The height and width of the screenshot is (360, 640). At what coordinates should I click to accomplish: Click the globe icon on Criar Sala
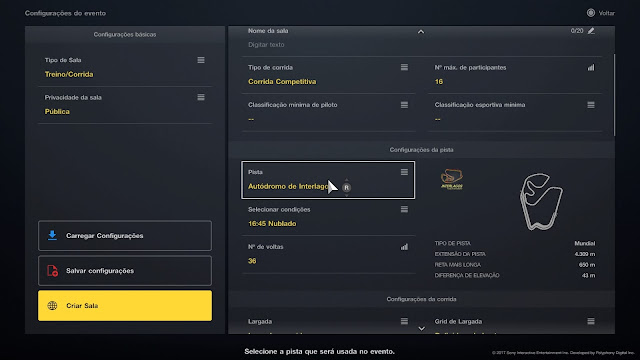(x=52, y=306)
